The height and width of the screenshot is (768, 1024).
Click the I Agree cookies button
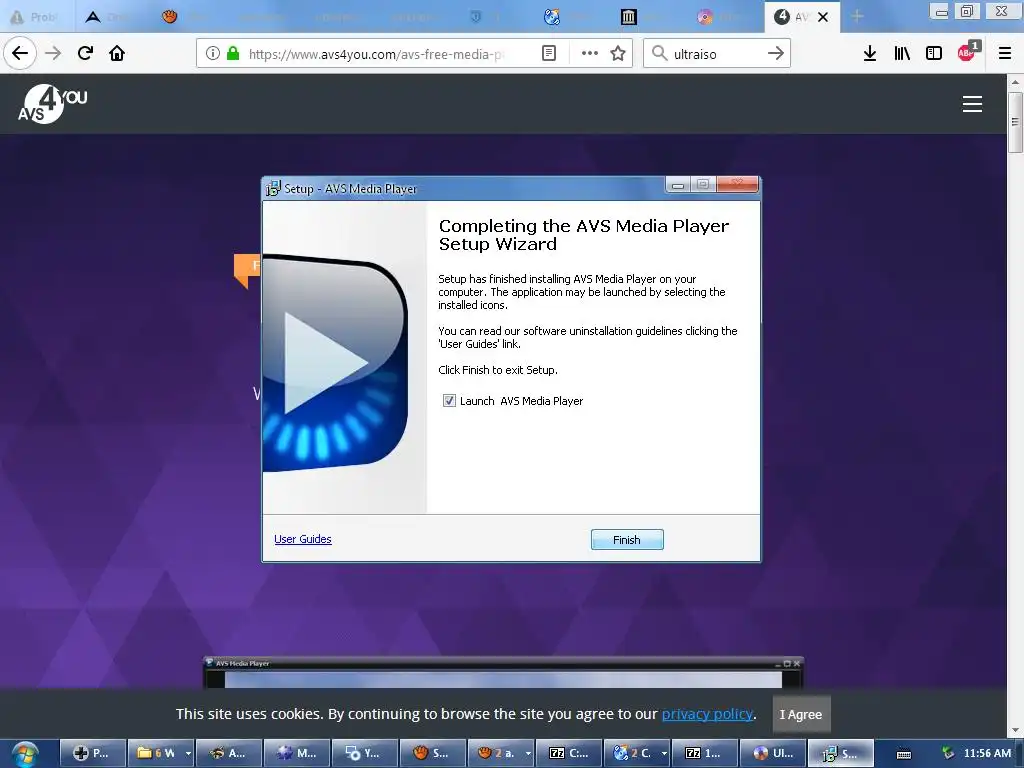801,714
